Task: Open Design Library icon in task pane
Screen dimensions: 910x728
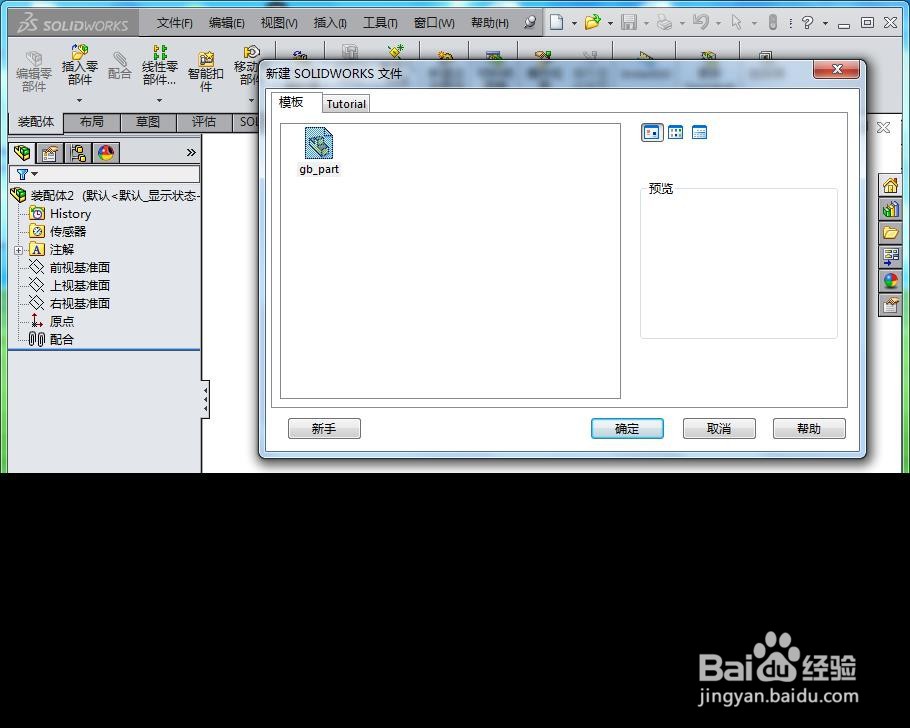Action: [x=890, y=209]
